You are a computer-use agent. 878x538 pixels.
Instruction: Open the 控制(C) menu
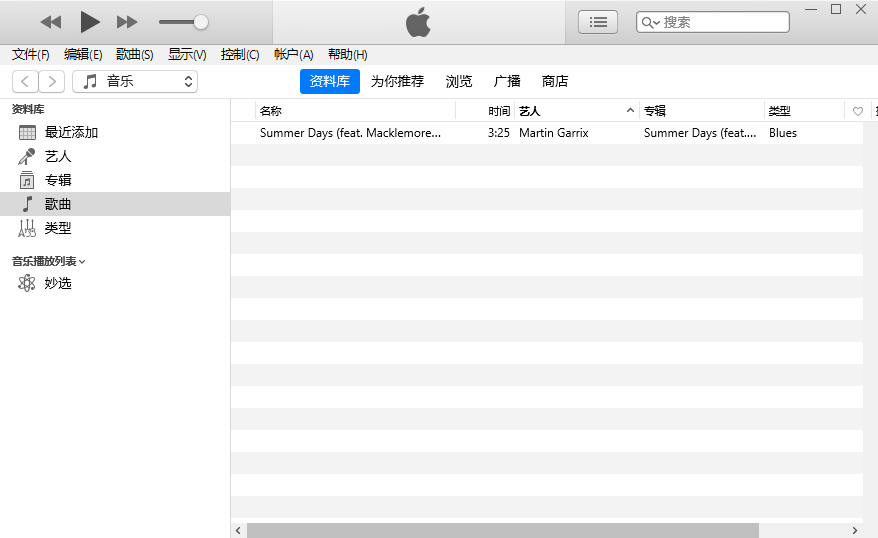click(240, 54)
